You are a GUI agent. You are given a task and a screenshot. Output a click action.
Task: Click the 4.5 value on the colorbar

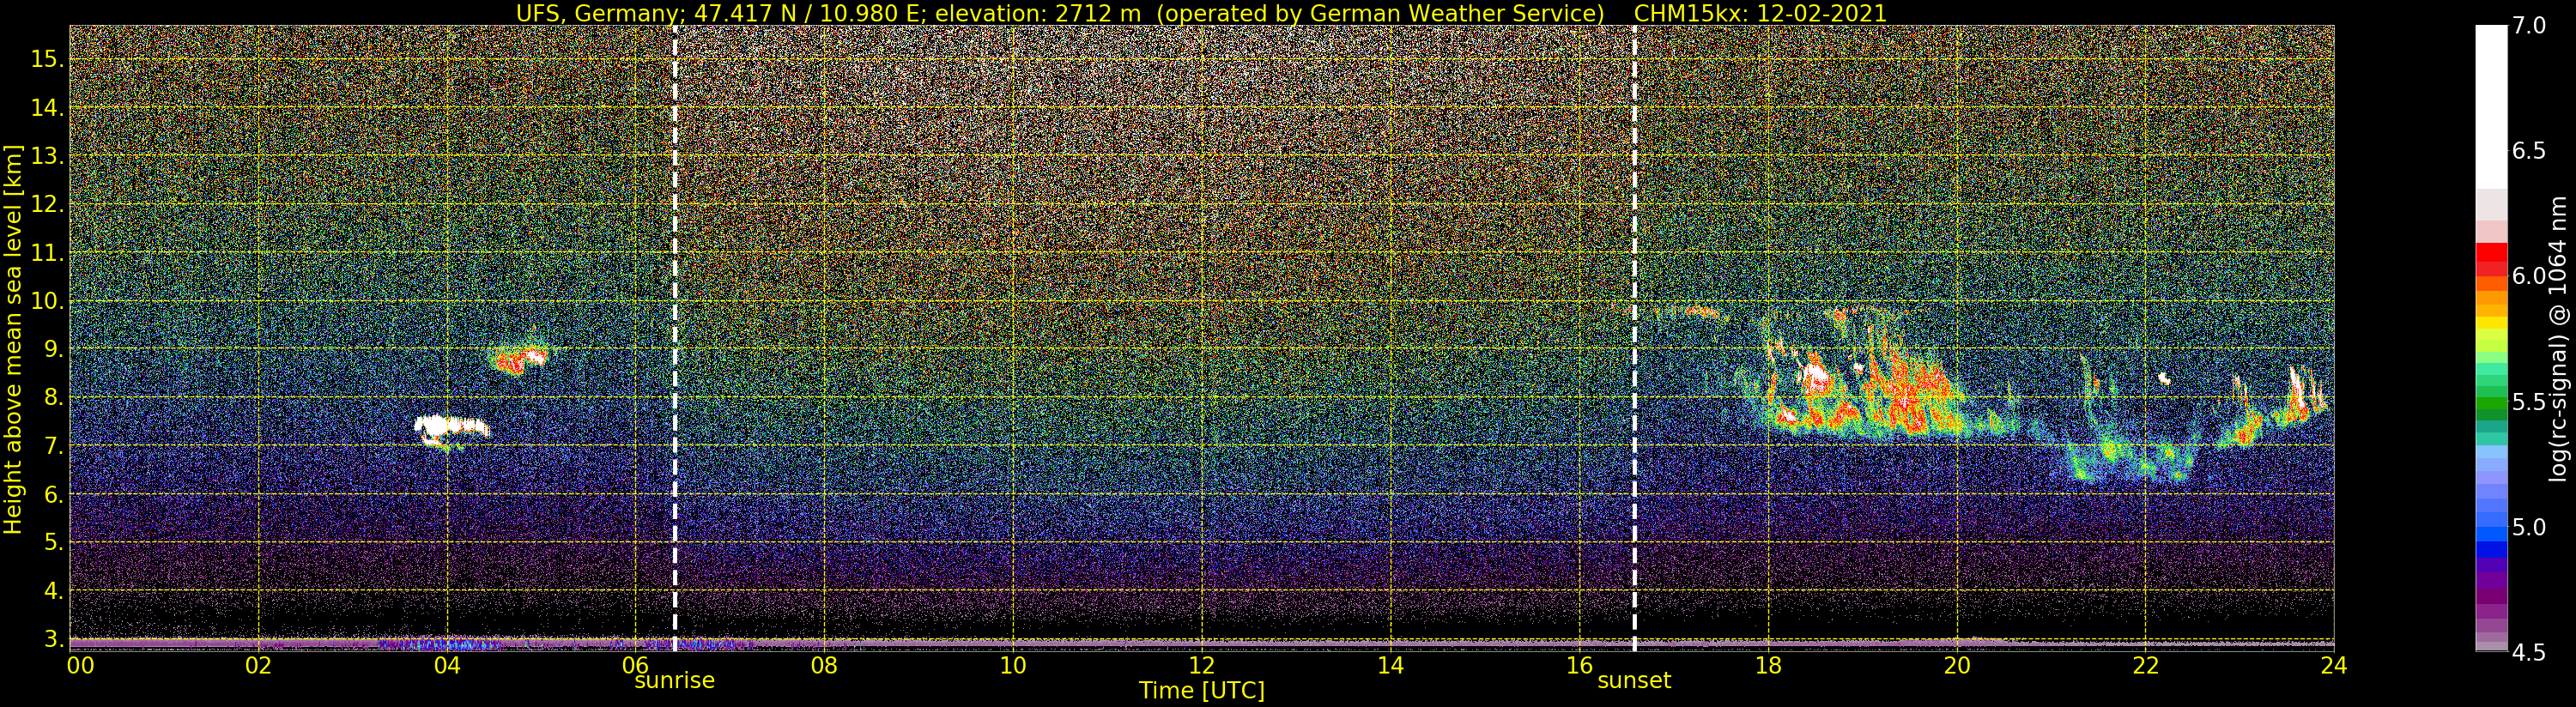point(2529,653)
